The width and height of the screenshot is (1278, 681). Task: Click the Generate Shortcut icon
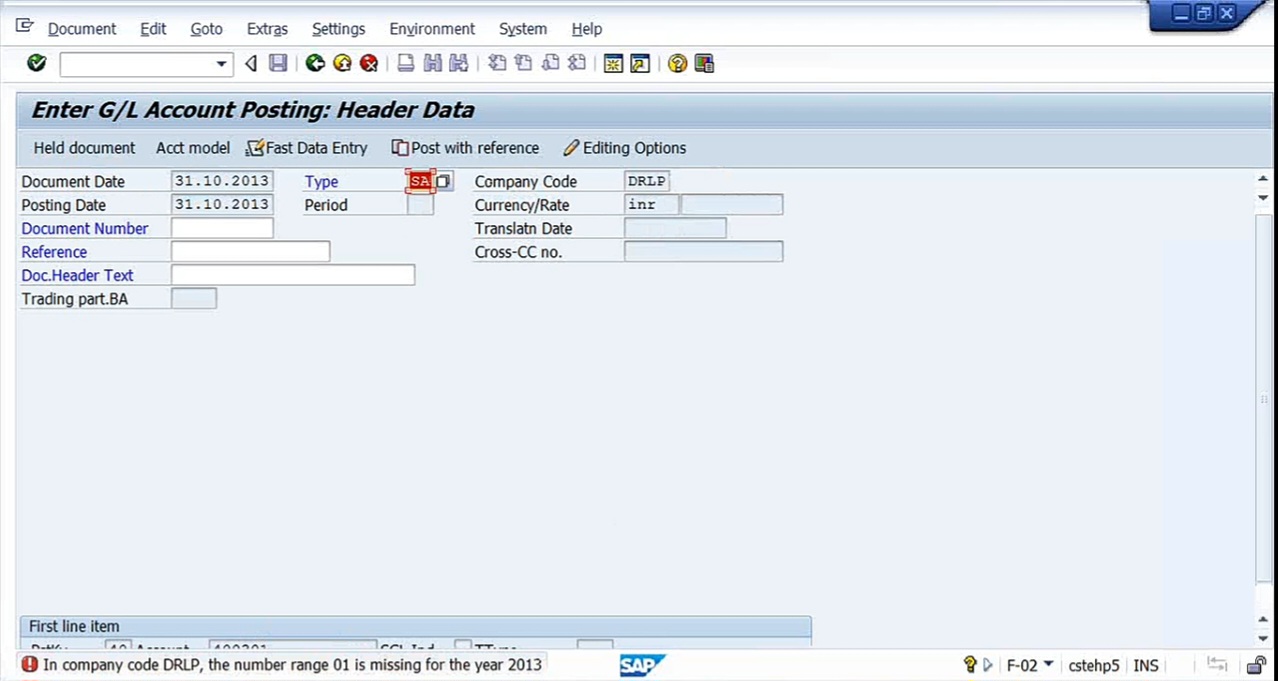640,64
